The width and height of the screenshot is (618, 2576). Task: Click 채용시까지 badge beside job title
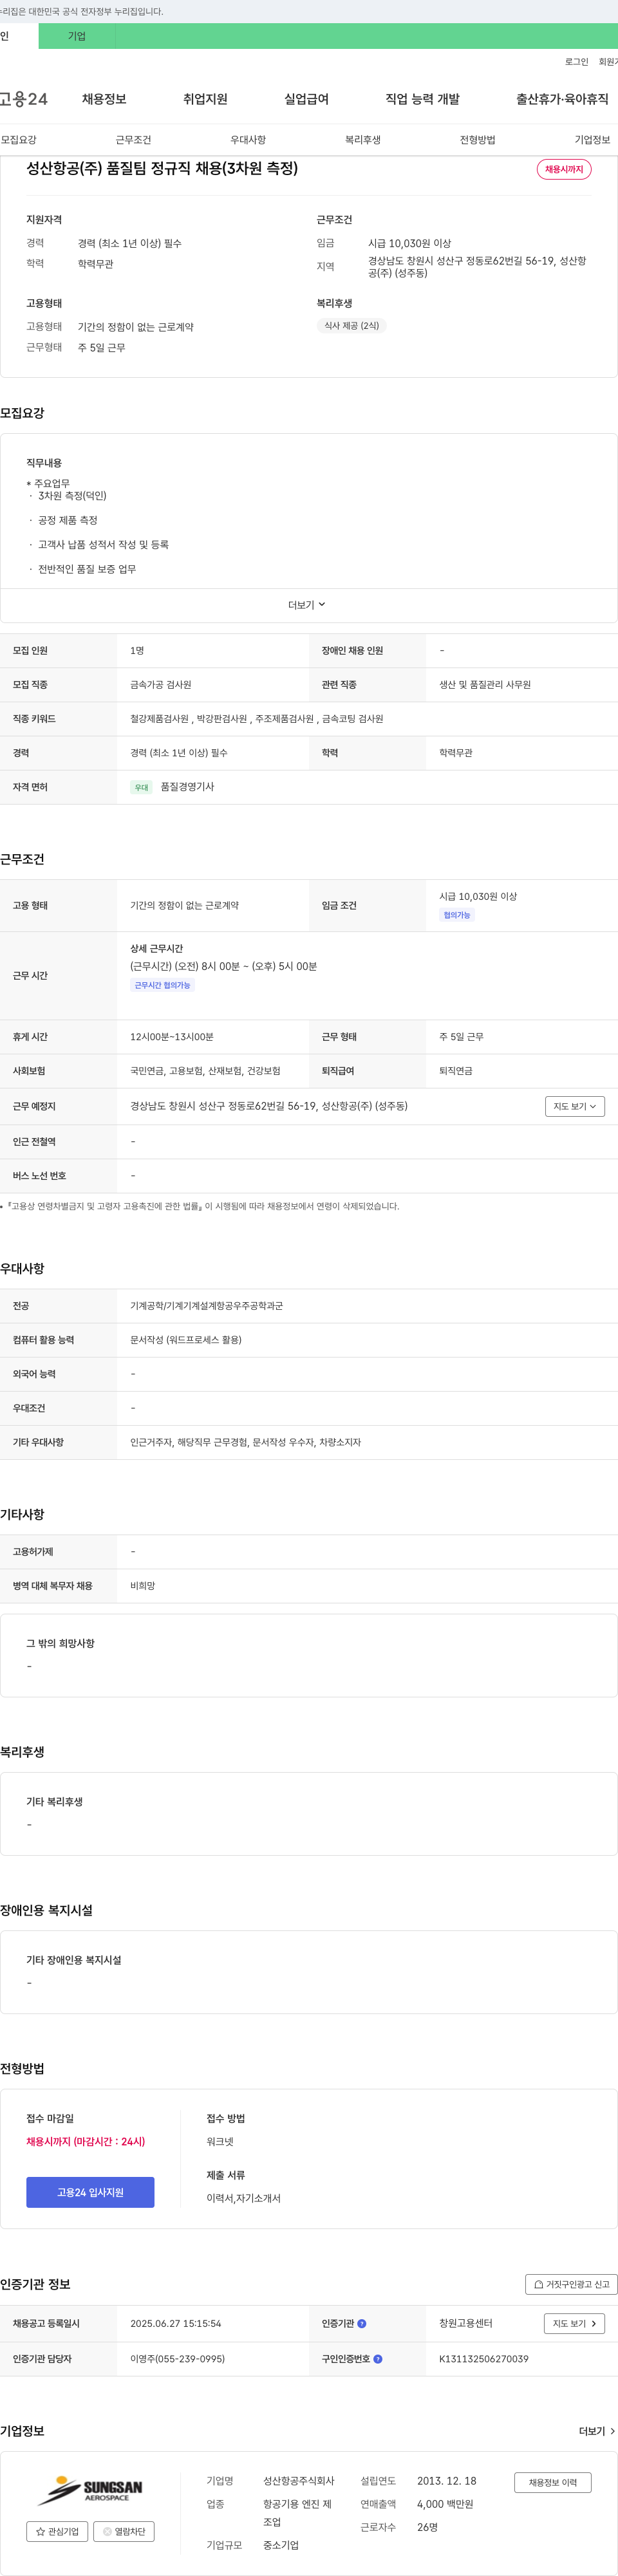564,169
